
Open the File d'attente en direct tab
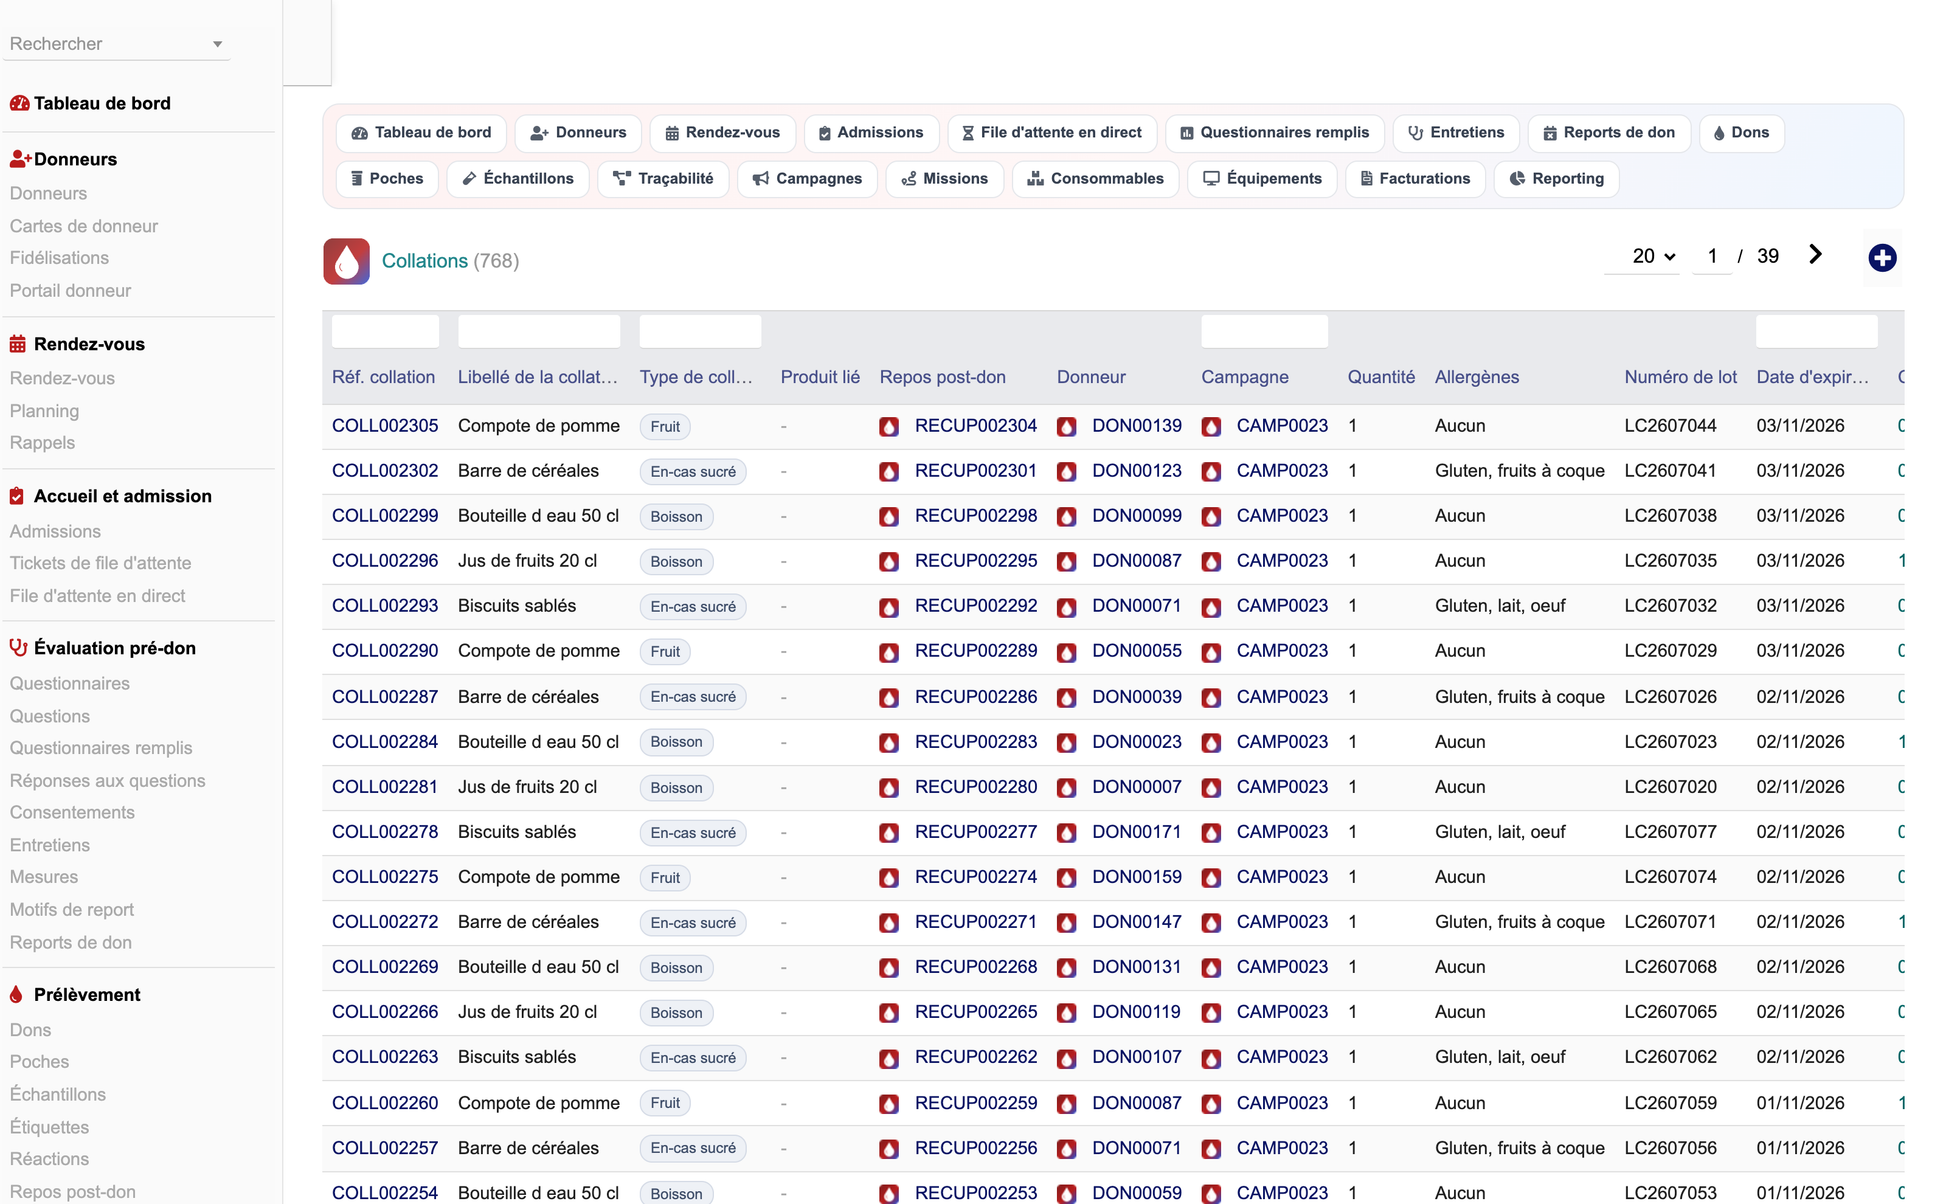pyautogui.click(x=1052, y=133)
